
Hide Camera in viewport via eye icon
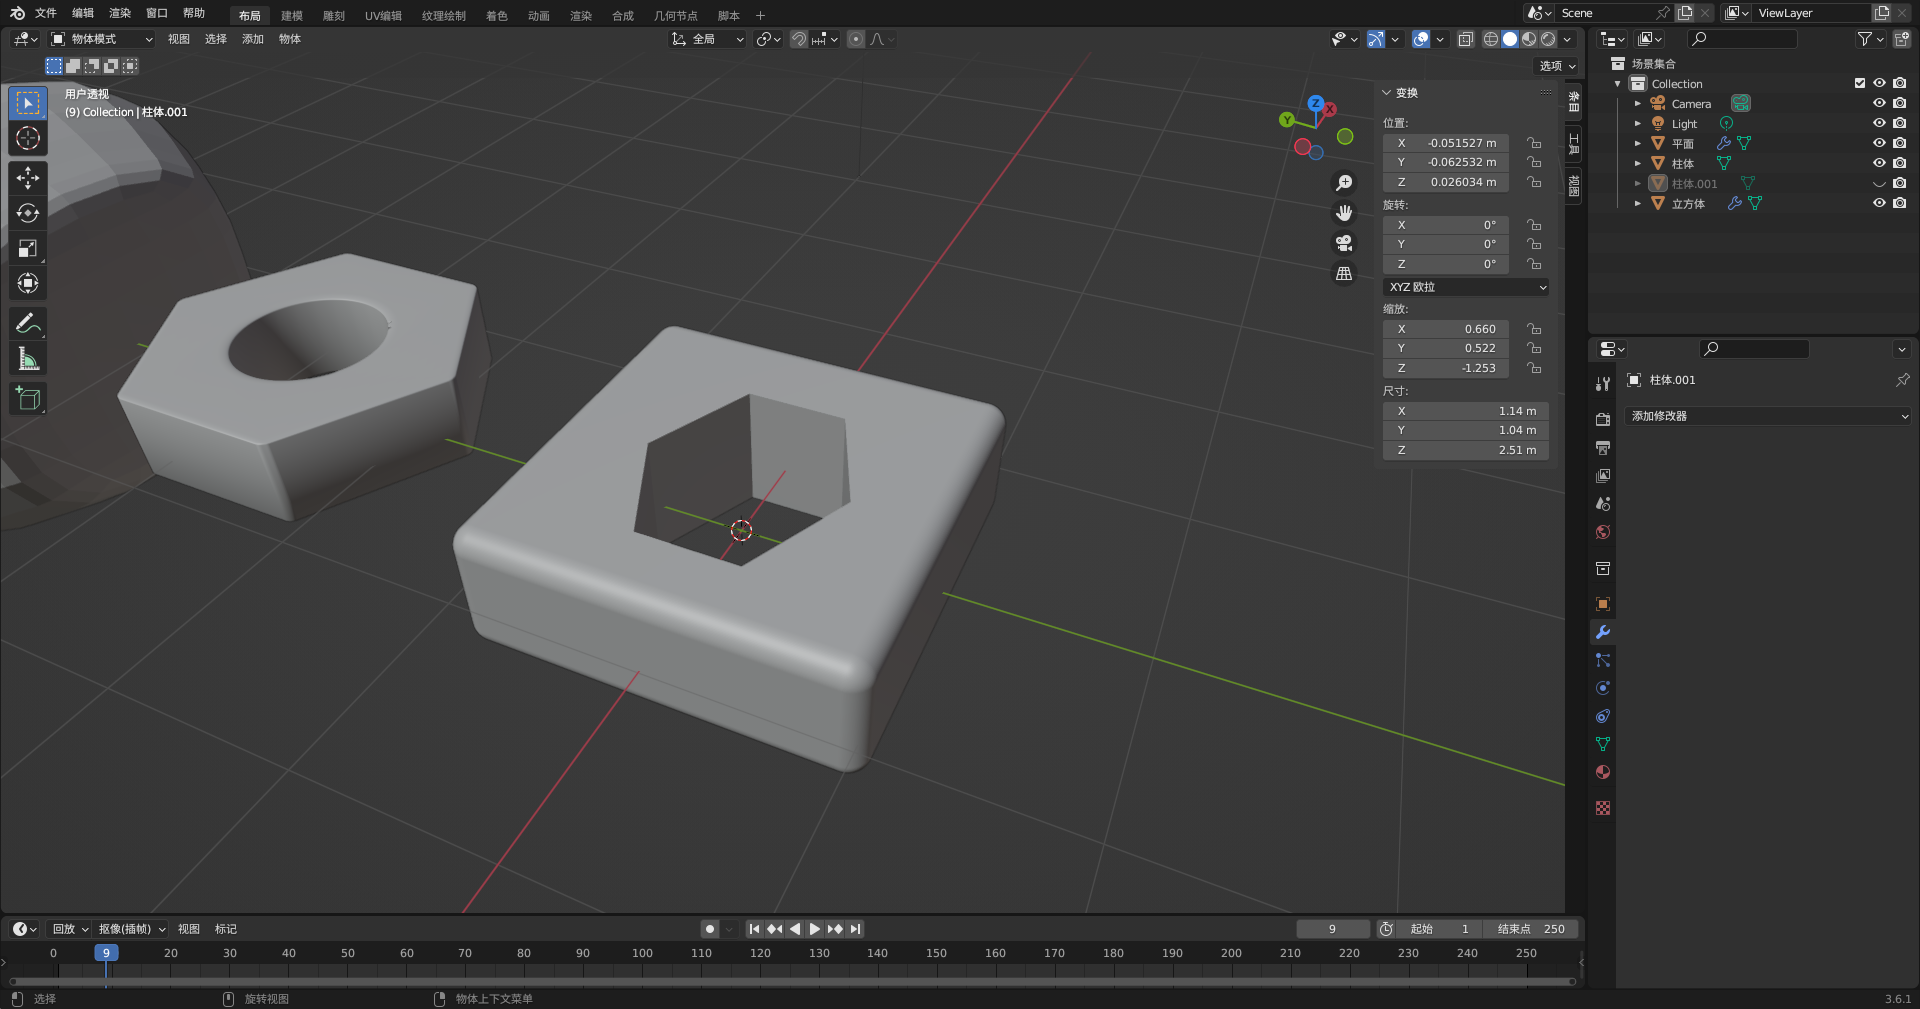pyautogui.click(x=1879, y=103)
